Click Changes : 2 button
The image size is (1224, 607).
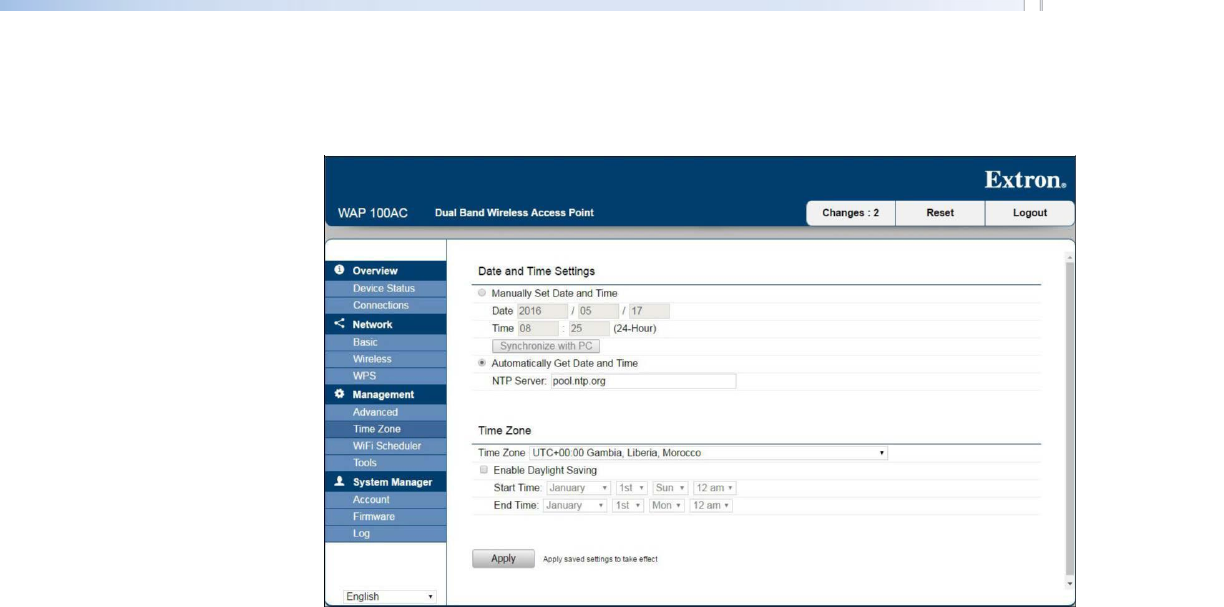851,213
